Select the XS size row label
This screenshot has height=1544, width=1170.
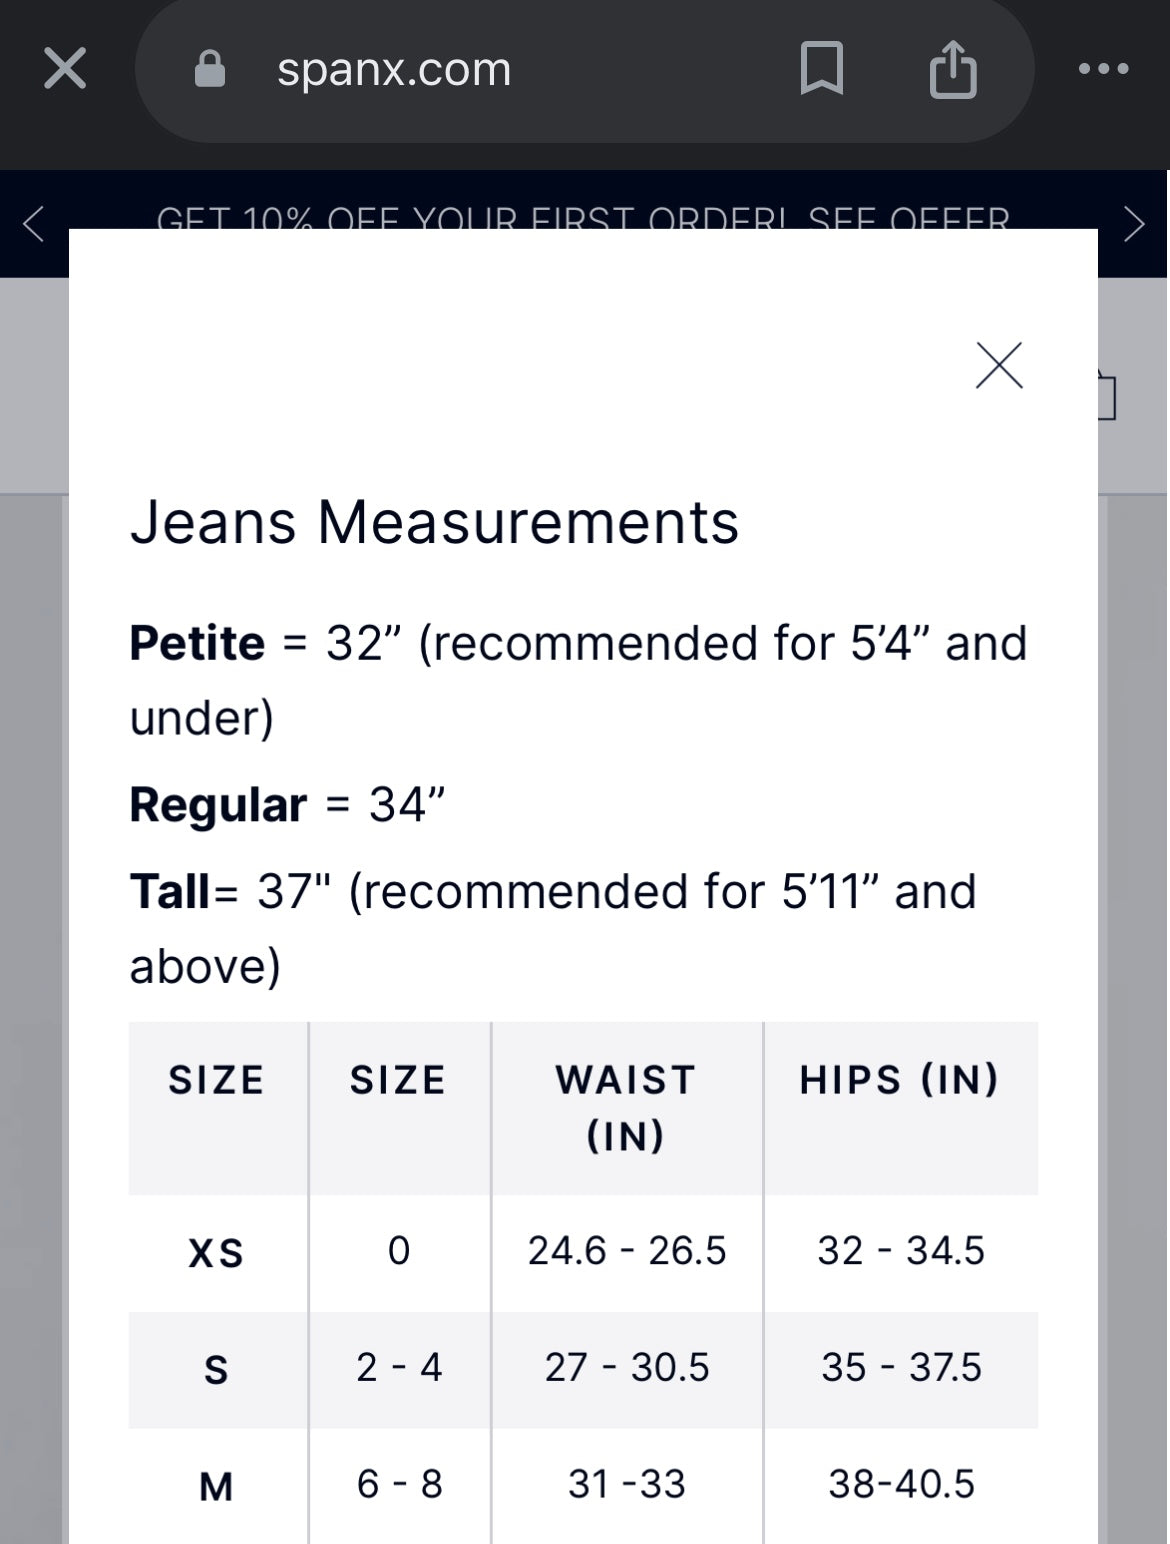(x=216, y=1252)
